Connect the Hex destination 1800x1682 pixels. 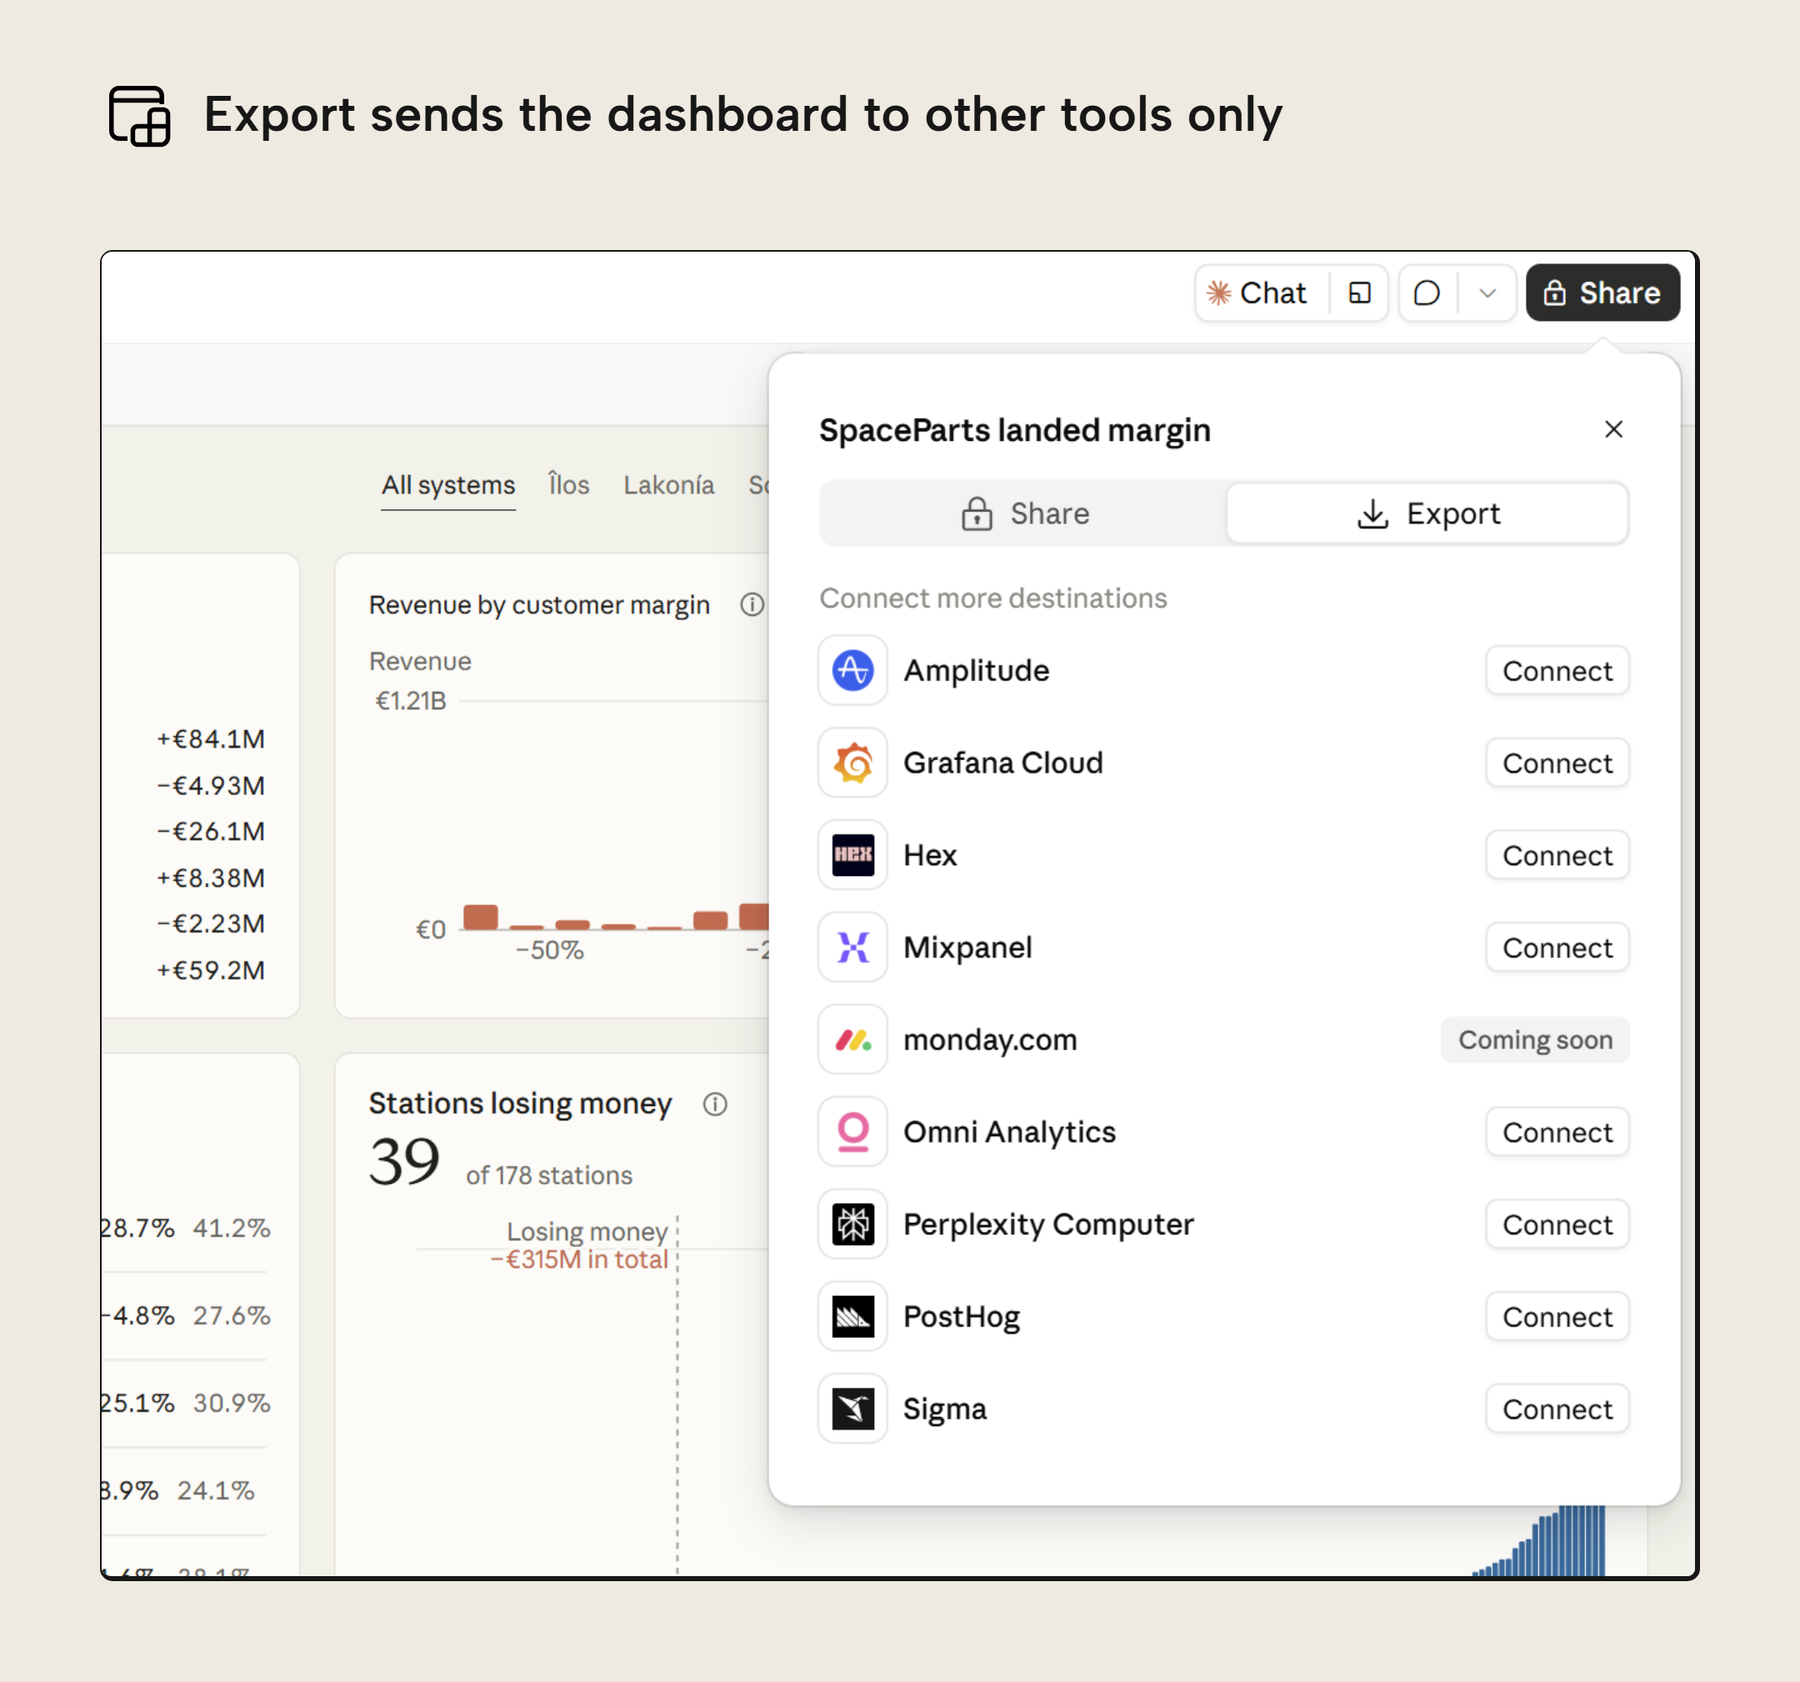[x=1557, y=855]
